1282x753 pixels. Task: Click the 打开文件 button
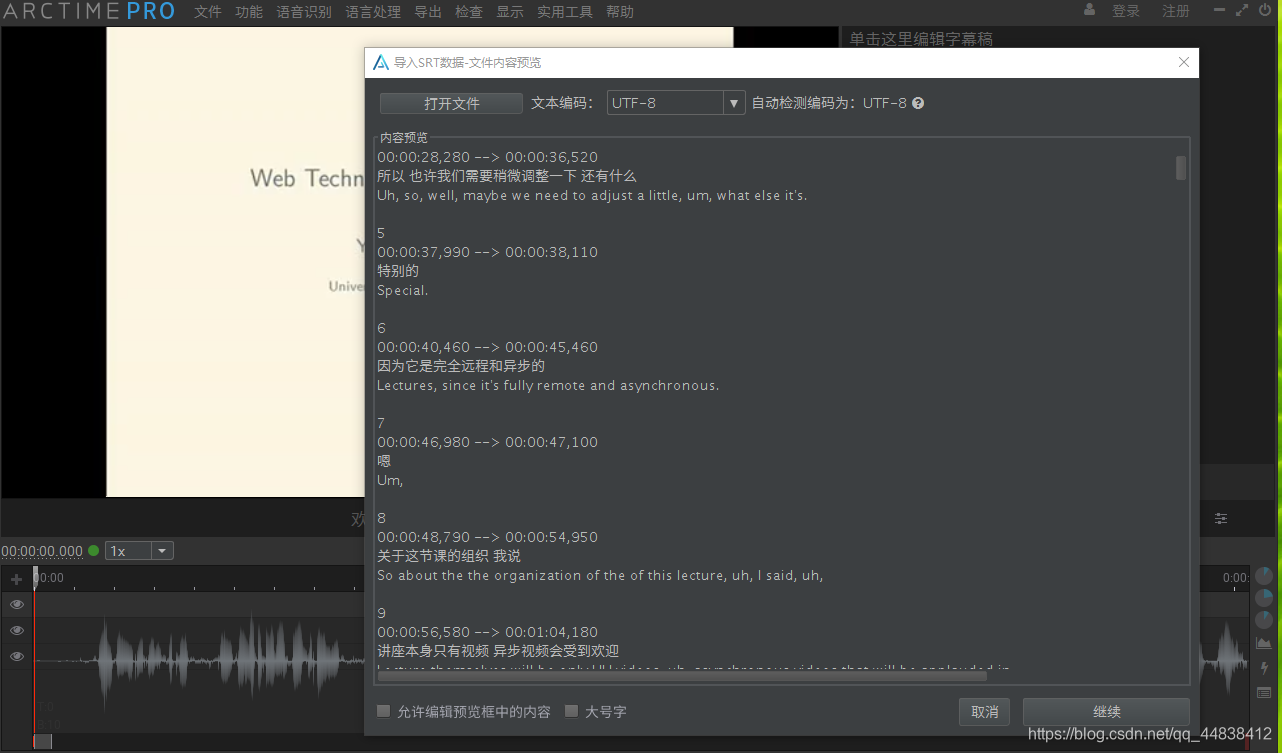point(451,103)
